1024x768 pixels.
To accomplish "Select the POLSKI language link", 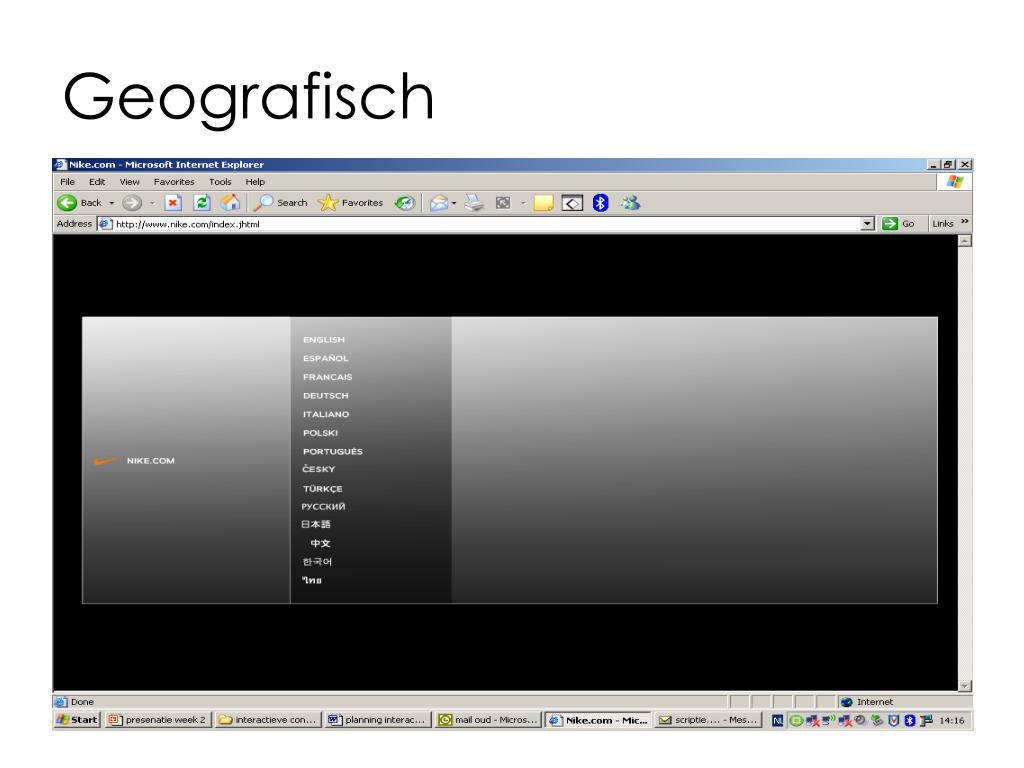I will click(321, 433).
